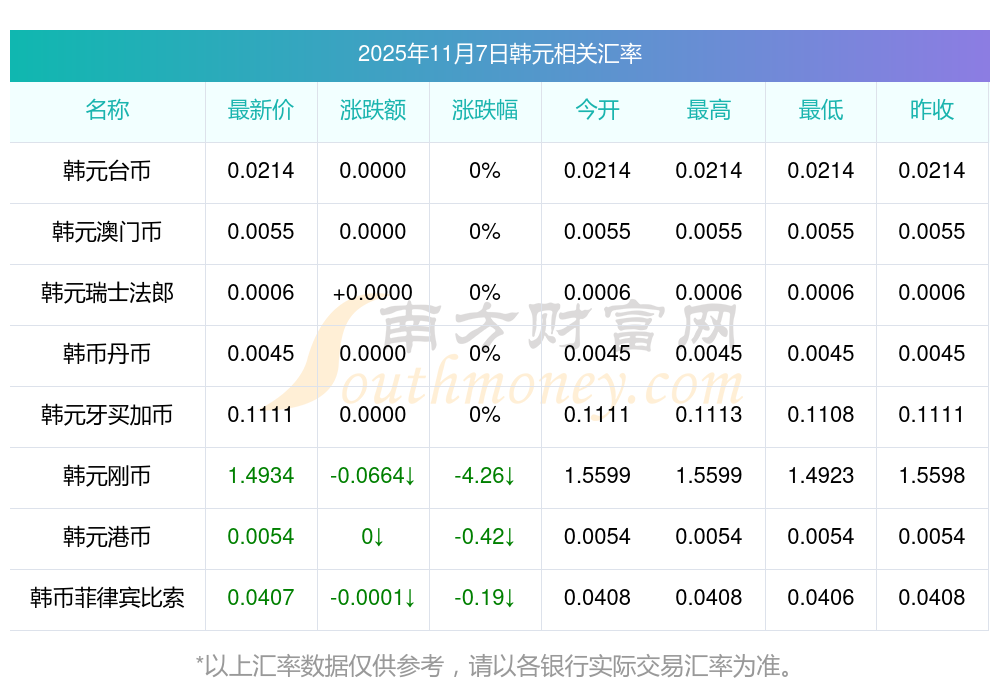The image size is (1000, 697).
Task: Click the table title 2025年11月7日韩元相关汇率
Action: pyautogui.click(x=499, y=54)
